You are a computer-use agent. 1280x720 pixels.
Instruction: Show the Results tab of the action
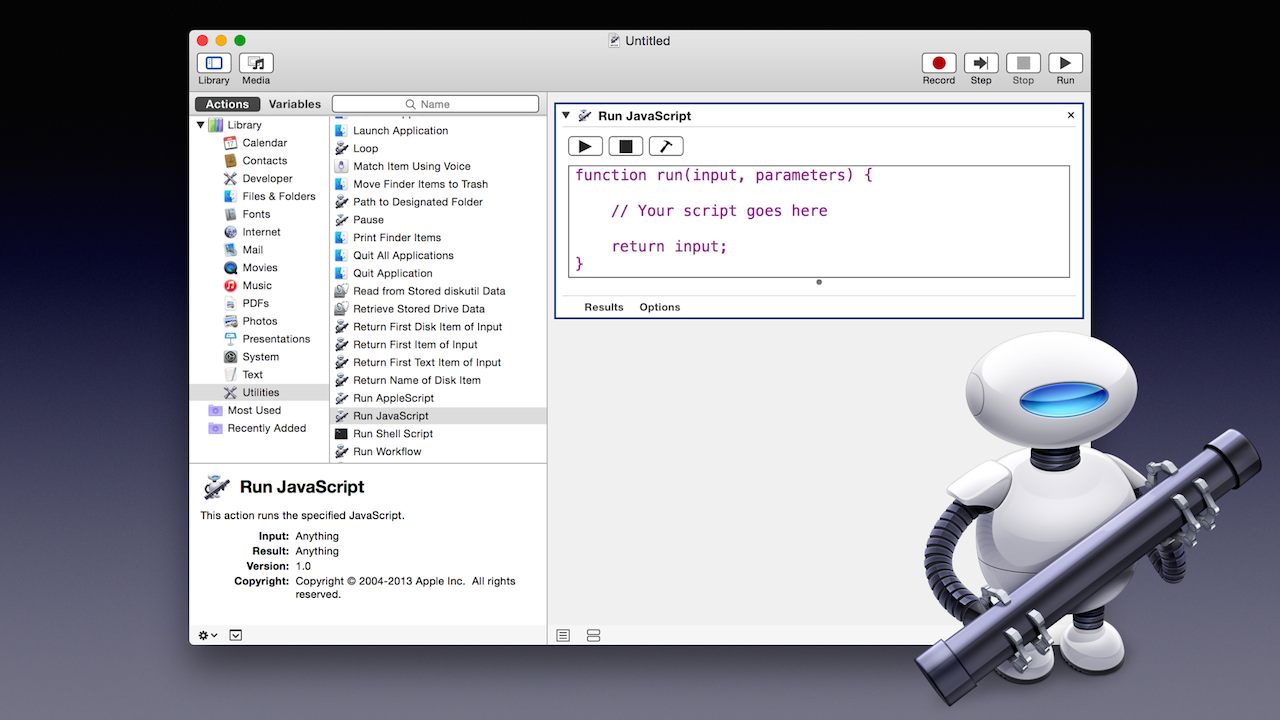pos(604,307)
